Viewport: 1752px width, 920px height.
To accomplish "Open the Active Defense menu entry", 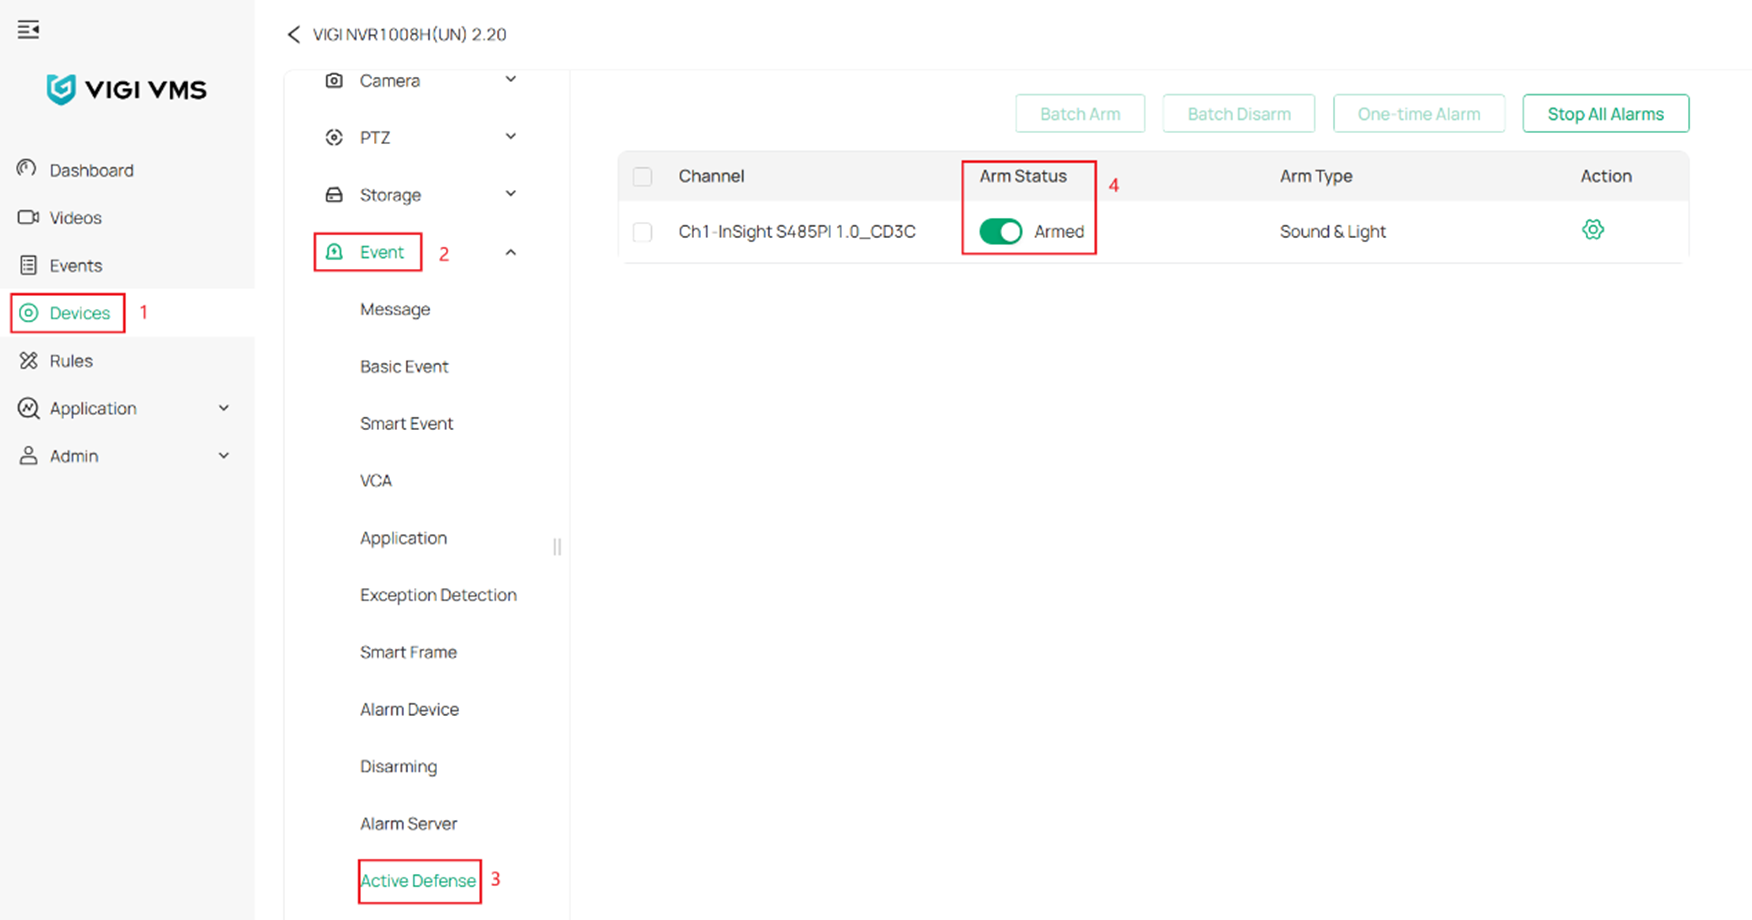I will (x=418, y=881).
